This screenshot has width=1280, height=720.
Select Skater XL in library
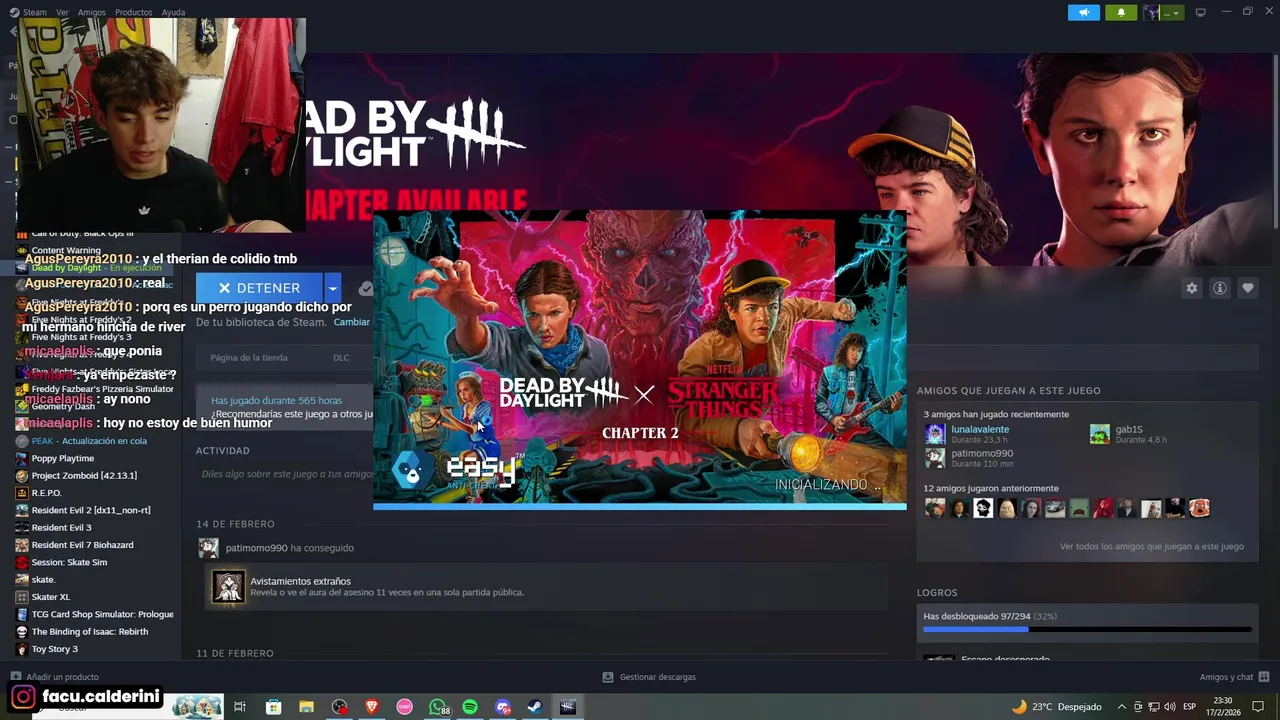[x=51, y=597]
